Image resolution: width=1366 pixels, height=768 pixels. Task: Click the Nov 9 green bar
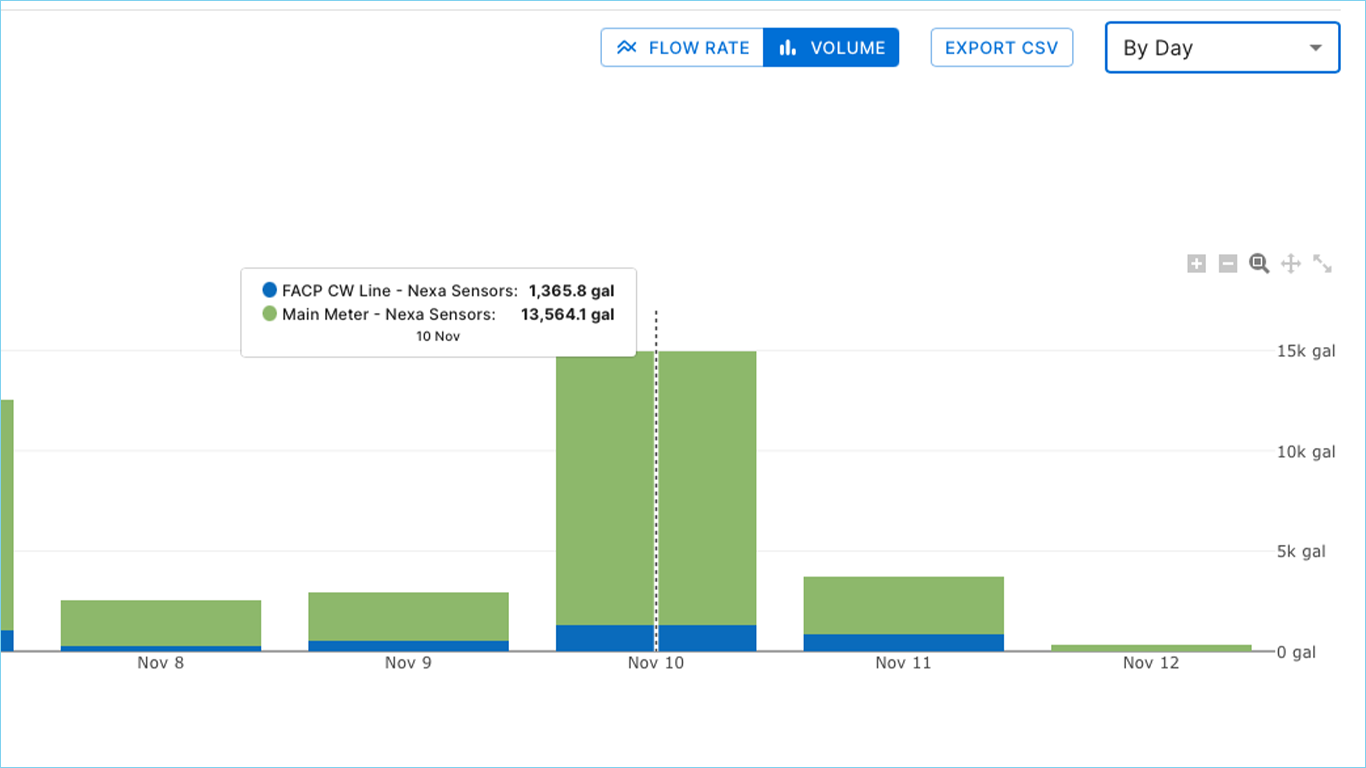(x=408, y=616)
